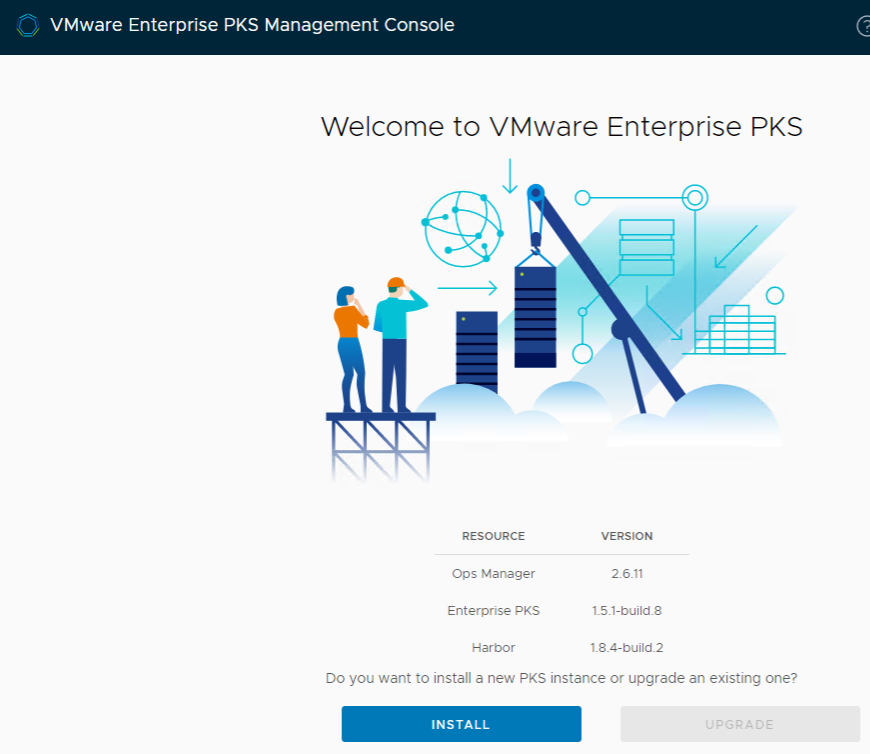The image size is (870, 754).
Task: Click the VERSION column header
Action: point(627,536)
